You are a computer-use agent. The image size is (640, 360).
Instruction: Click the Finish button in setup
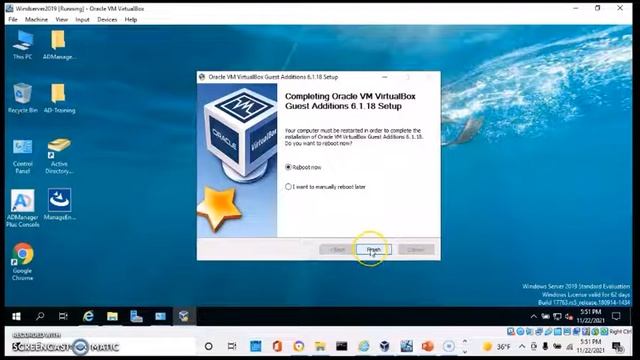373,249
